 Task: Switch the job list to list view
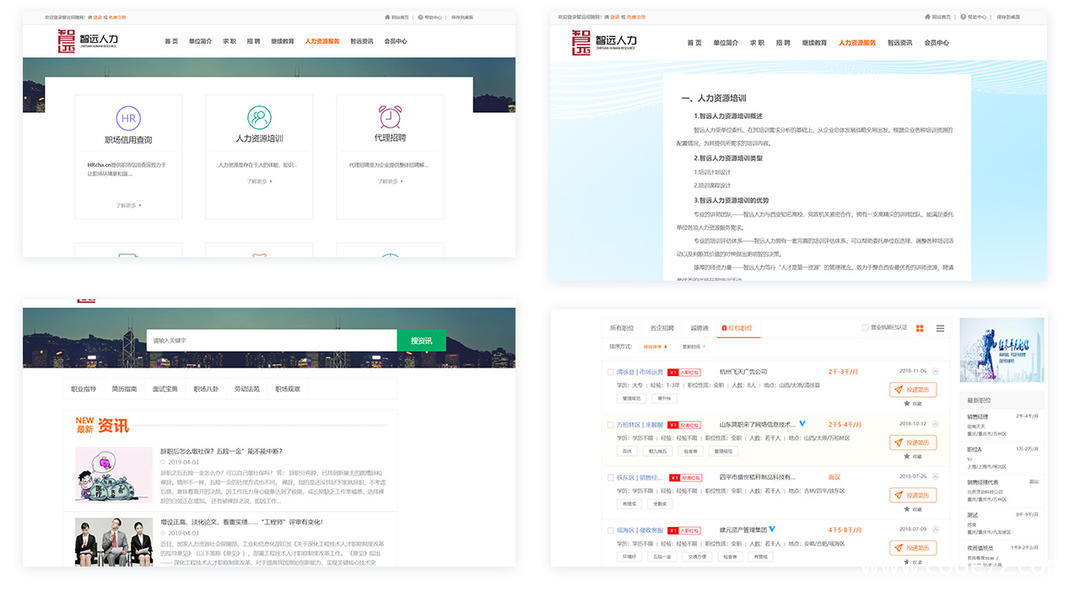940,329
